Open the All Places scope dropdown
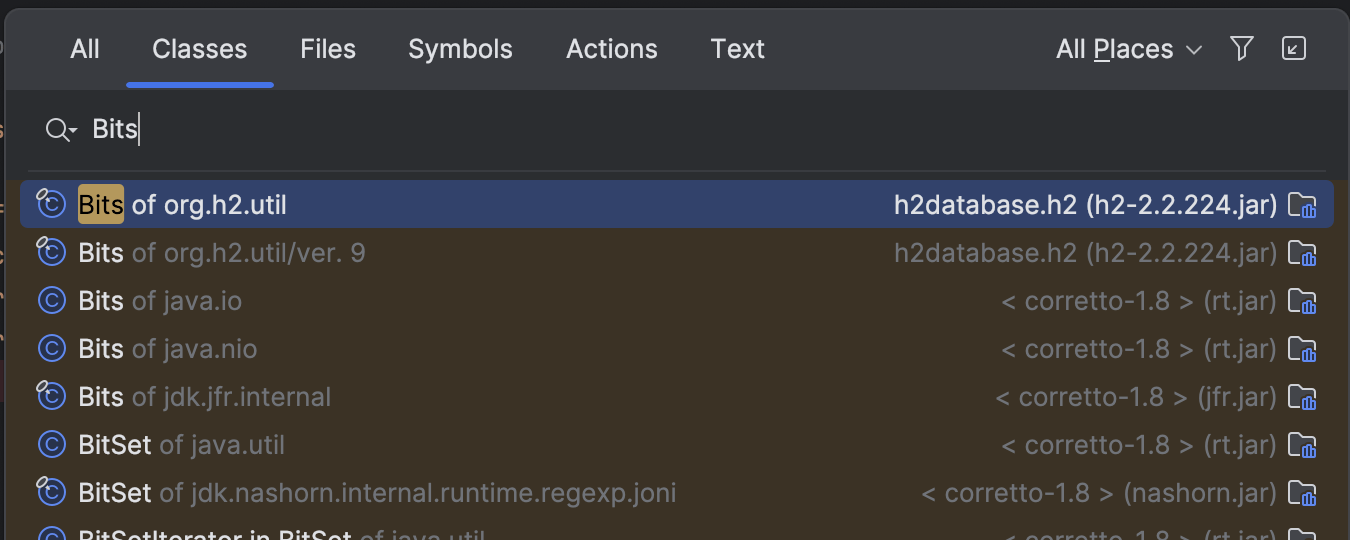 click(1128, 49)
